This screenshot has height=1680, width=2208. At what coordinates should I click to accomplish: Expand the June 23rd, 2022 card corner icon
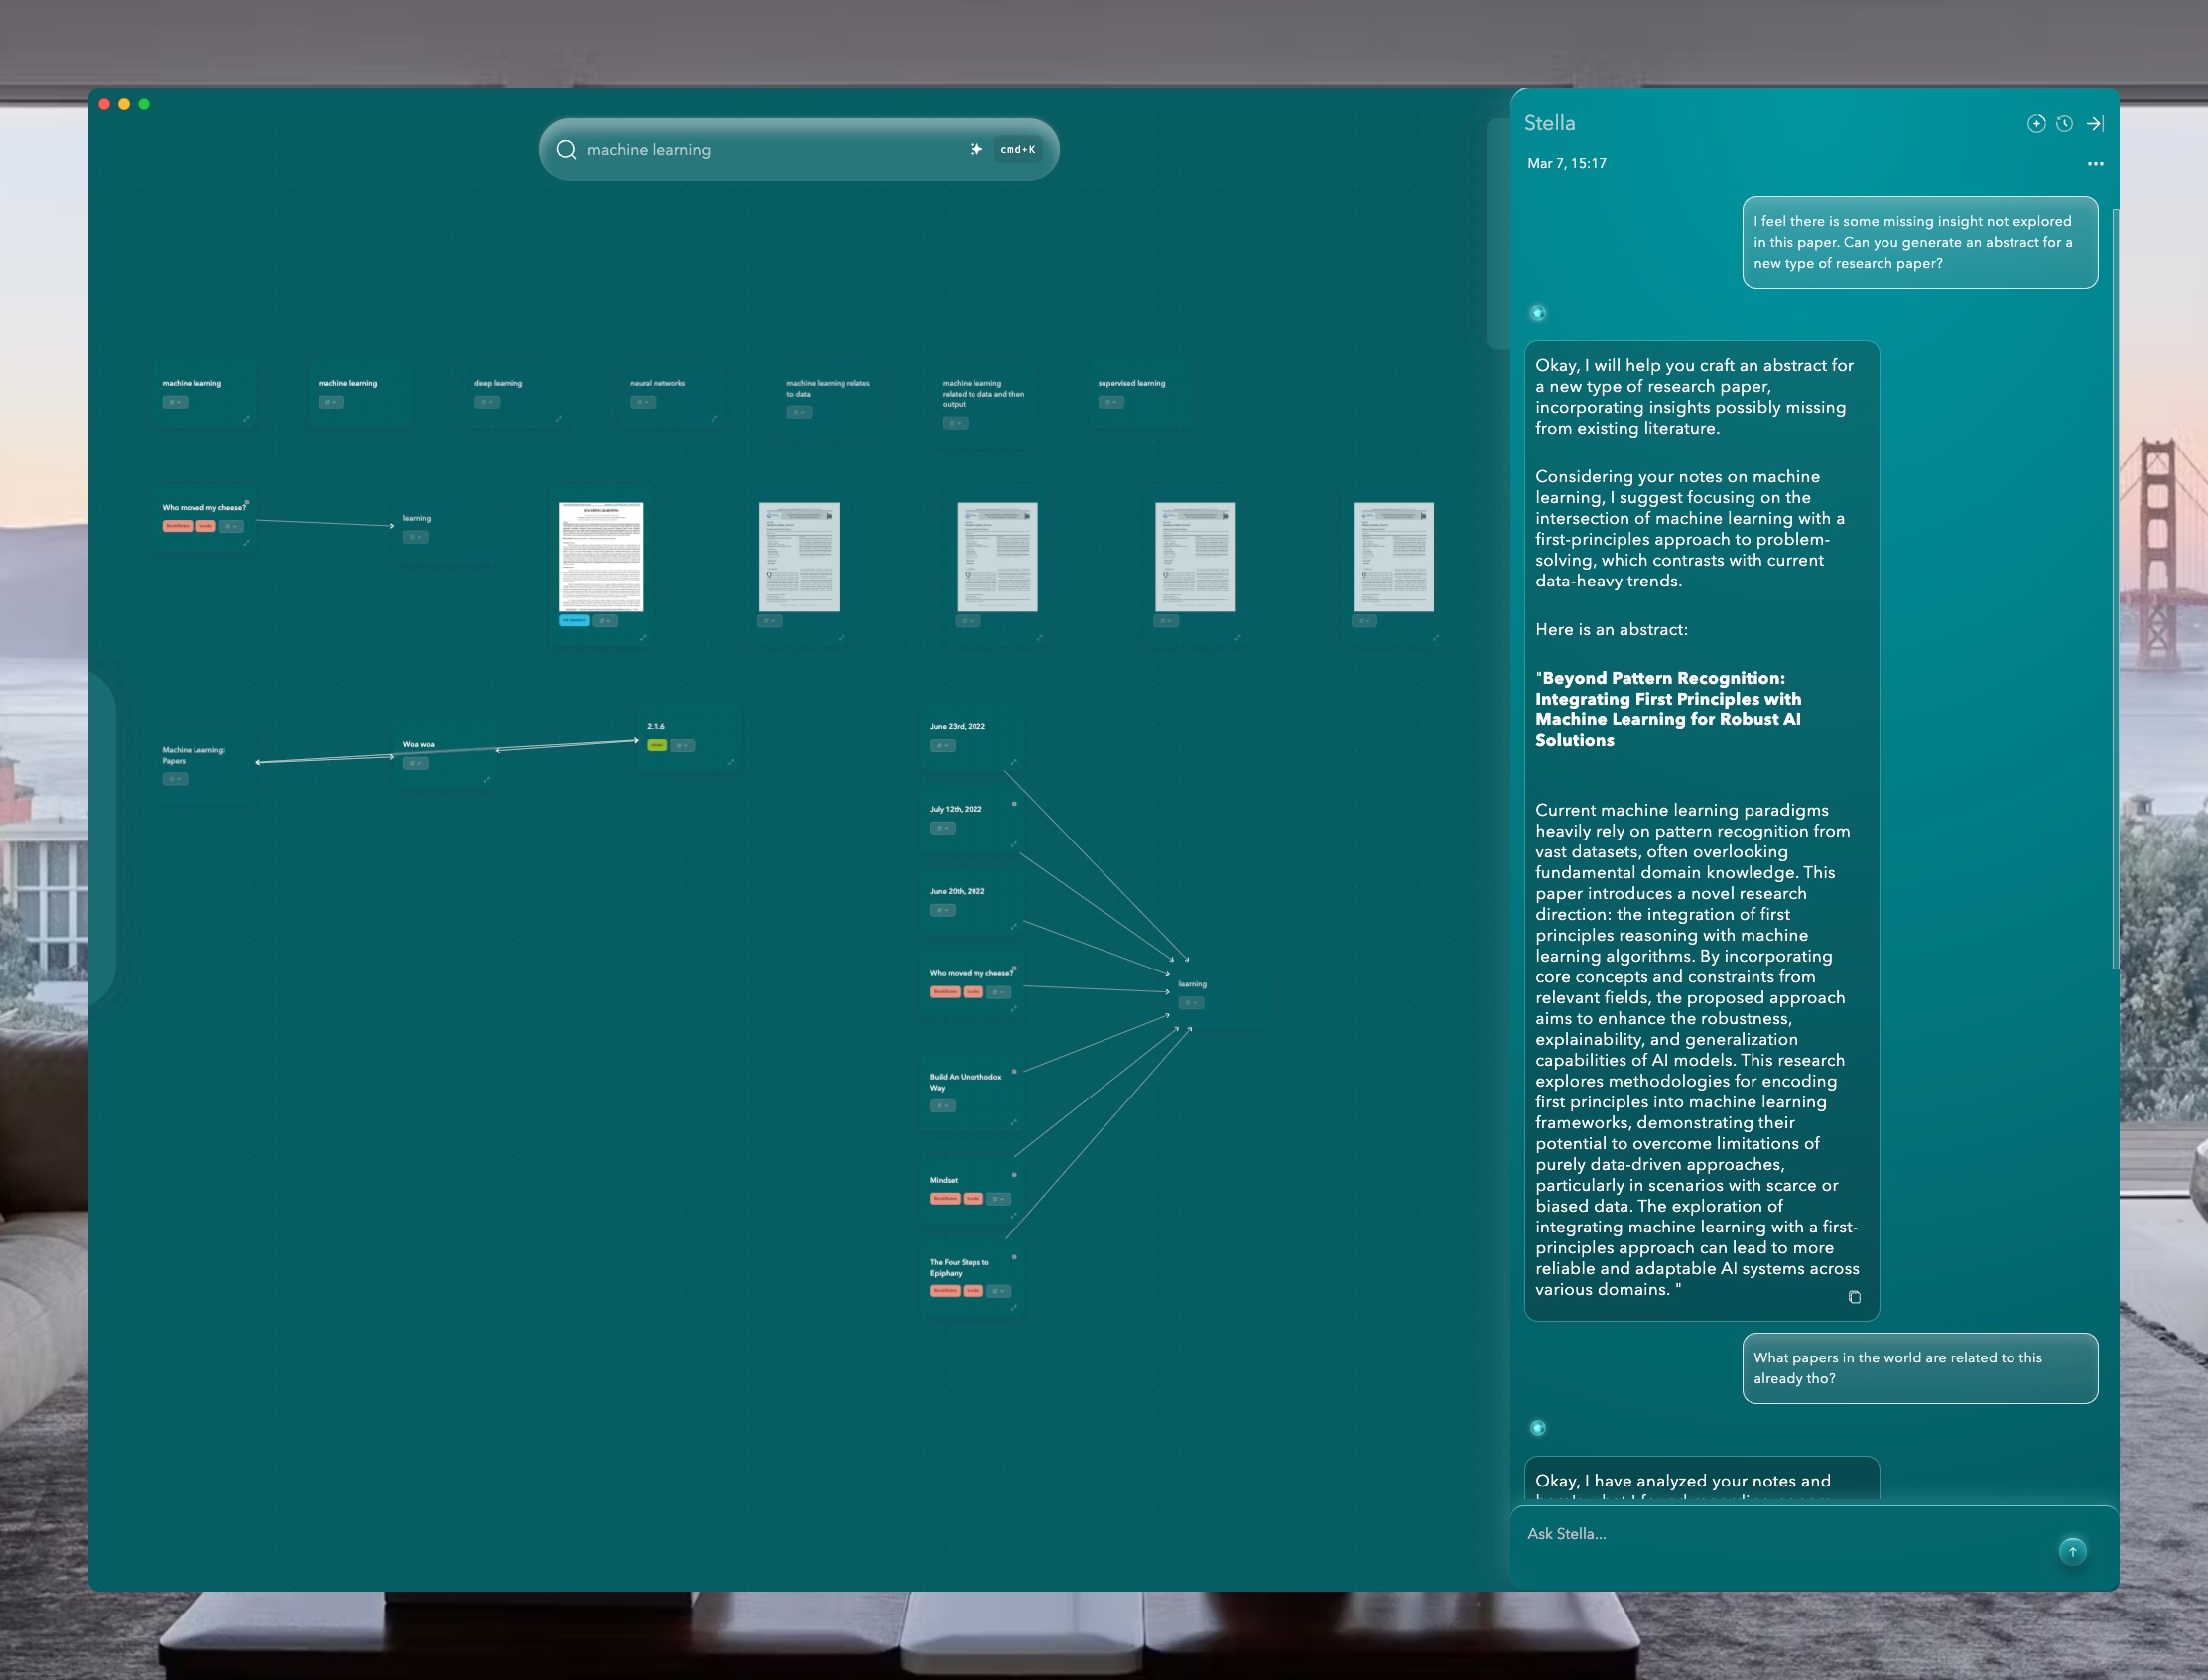(1014, 762)
